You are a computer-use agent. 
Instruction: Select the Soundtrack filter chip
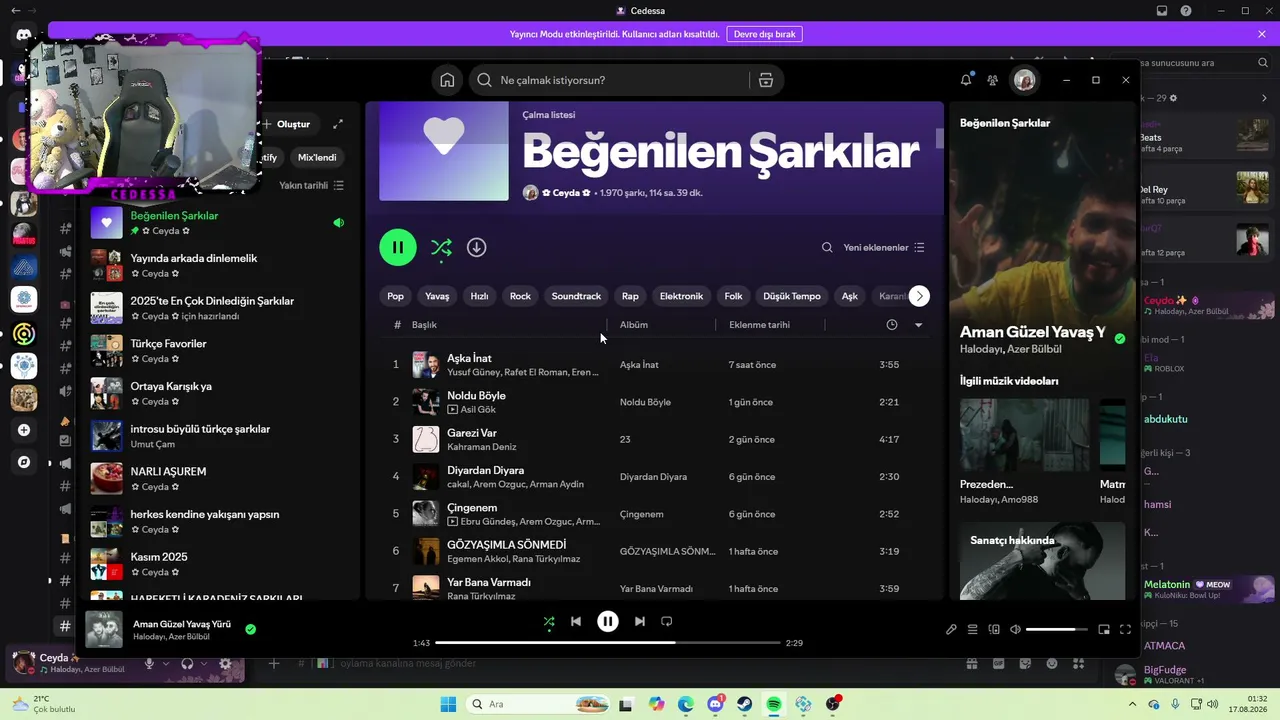(576, 296)
